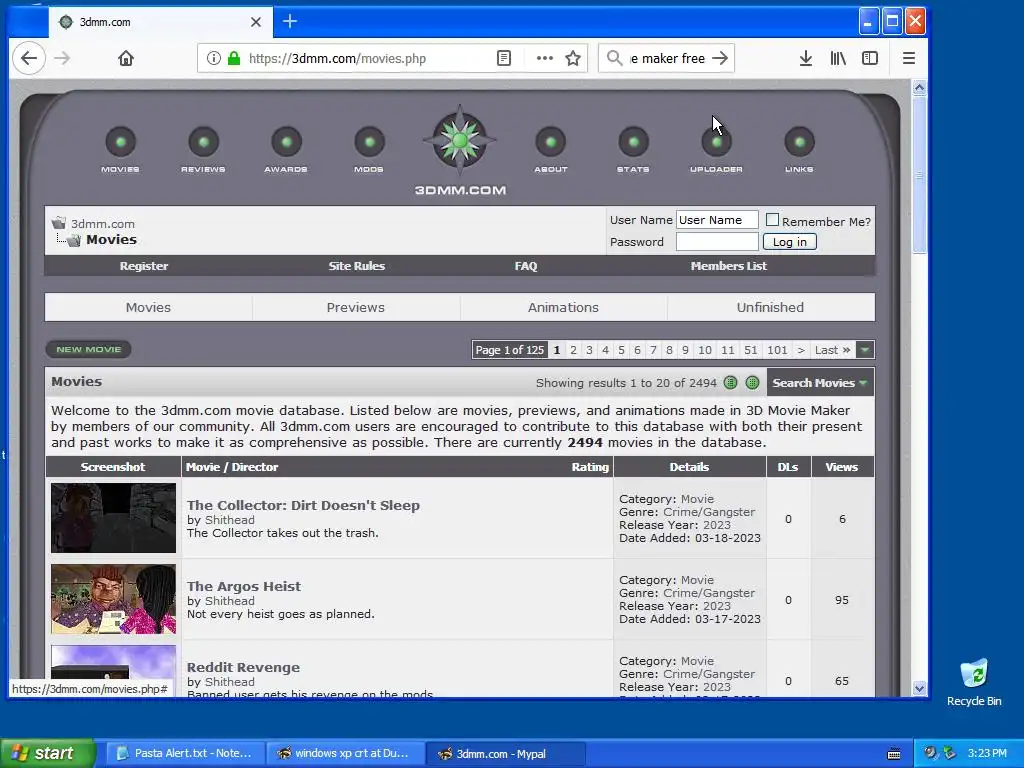Screen dimensions: 1024x768
Task: Click the page scrollbar up arrow
Action: [919, 87]
